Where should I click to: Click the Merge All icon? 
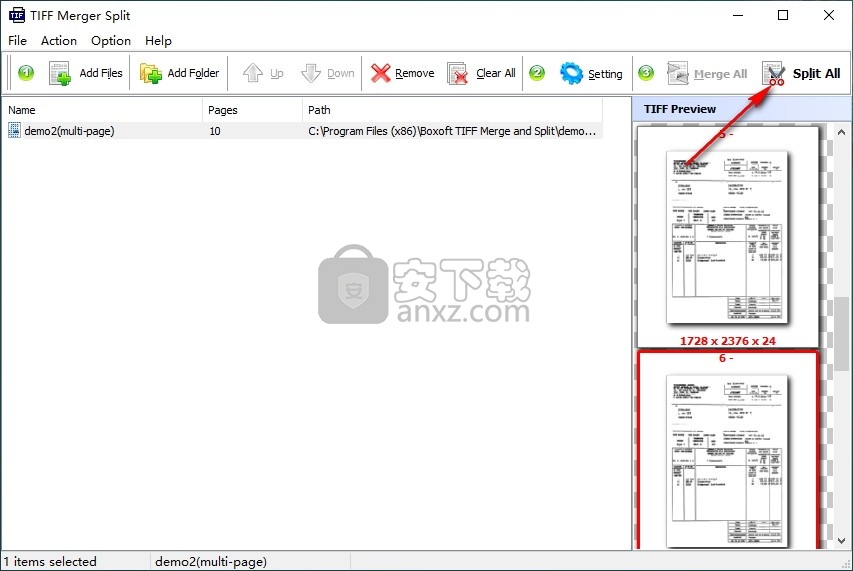[678, 73]
